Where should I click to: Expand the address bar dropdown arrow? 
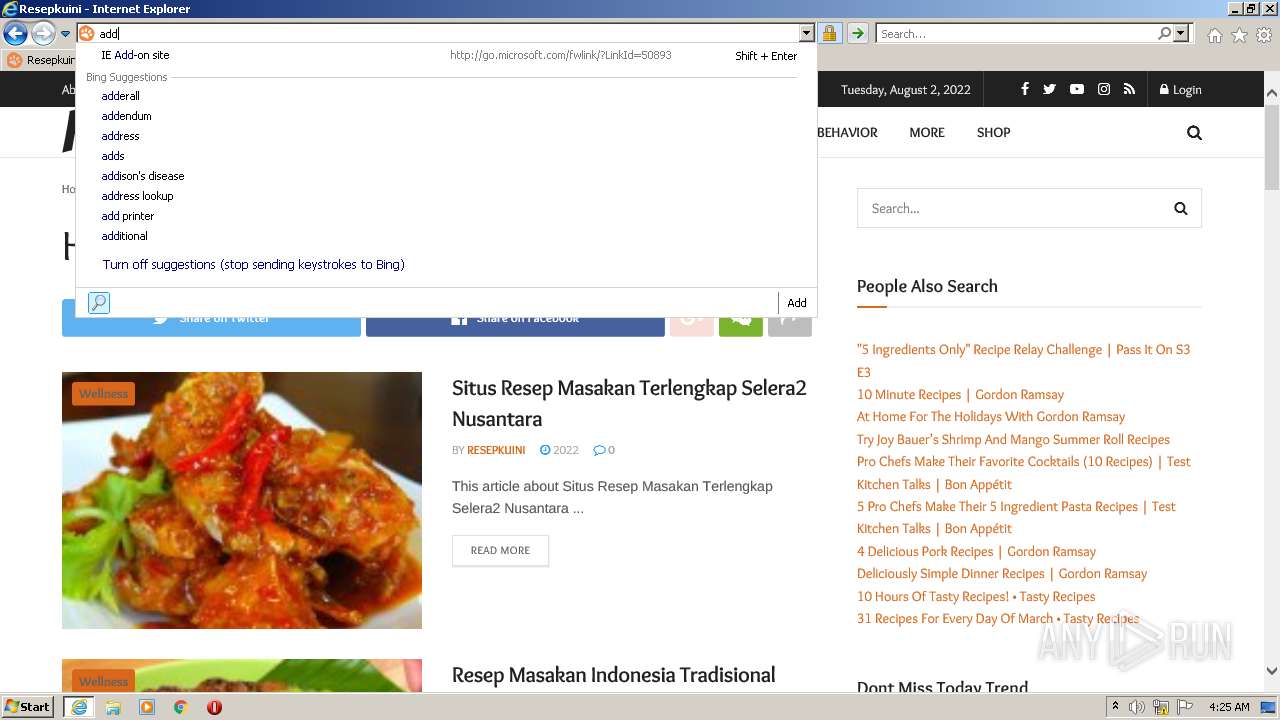[806, 34]
